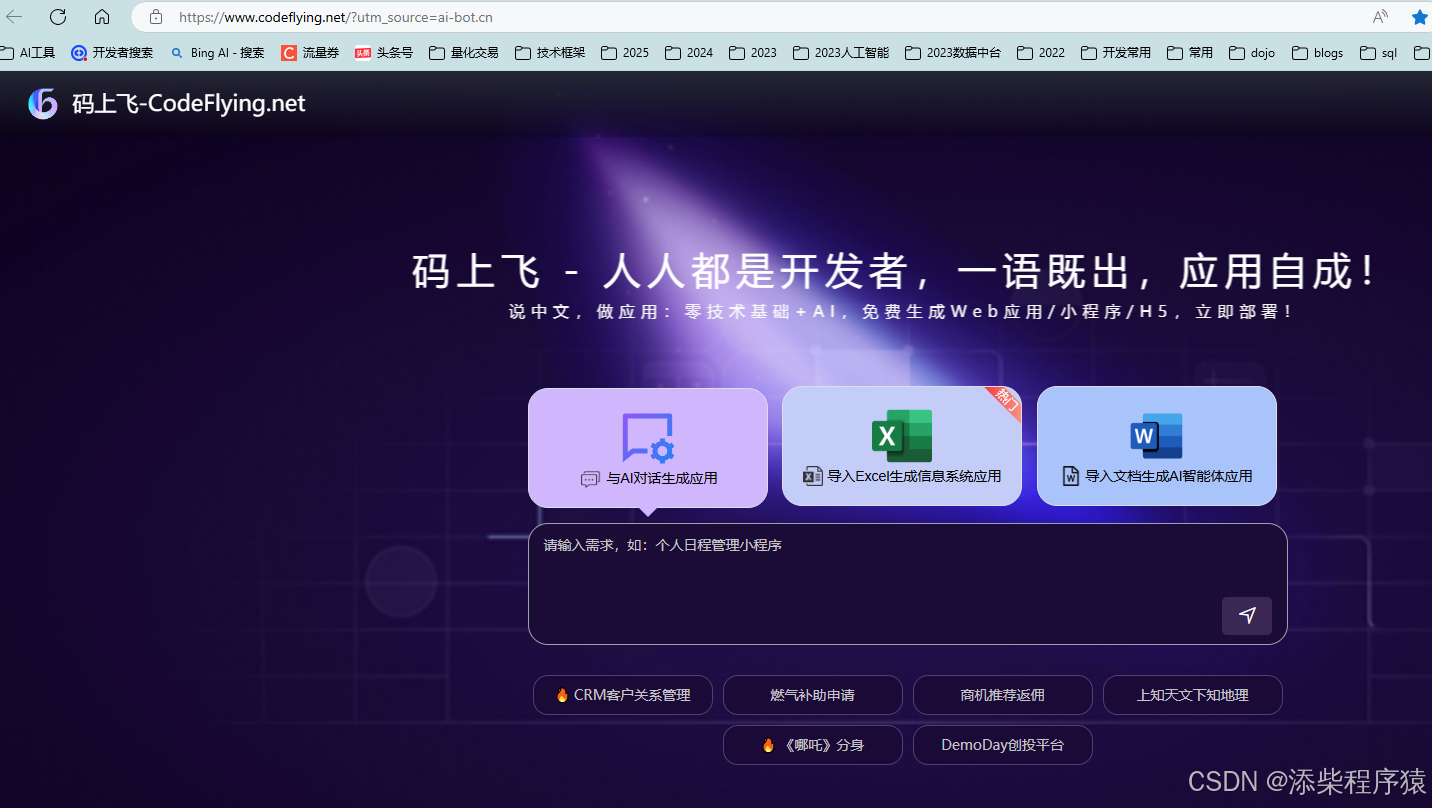This screenshot has width=1432, height=808.
Task: Open the blogs bookmark folder
Action: (x=1318, y=53)
